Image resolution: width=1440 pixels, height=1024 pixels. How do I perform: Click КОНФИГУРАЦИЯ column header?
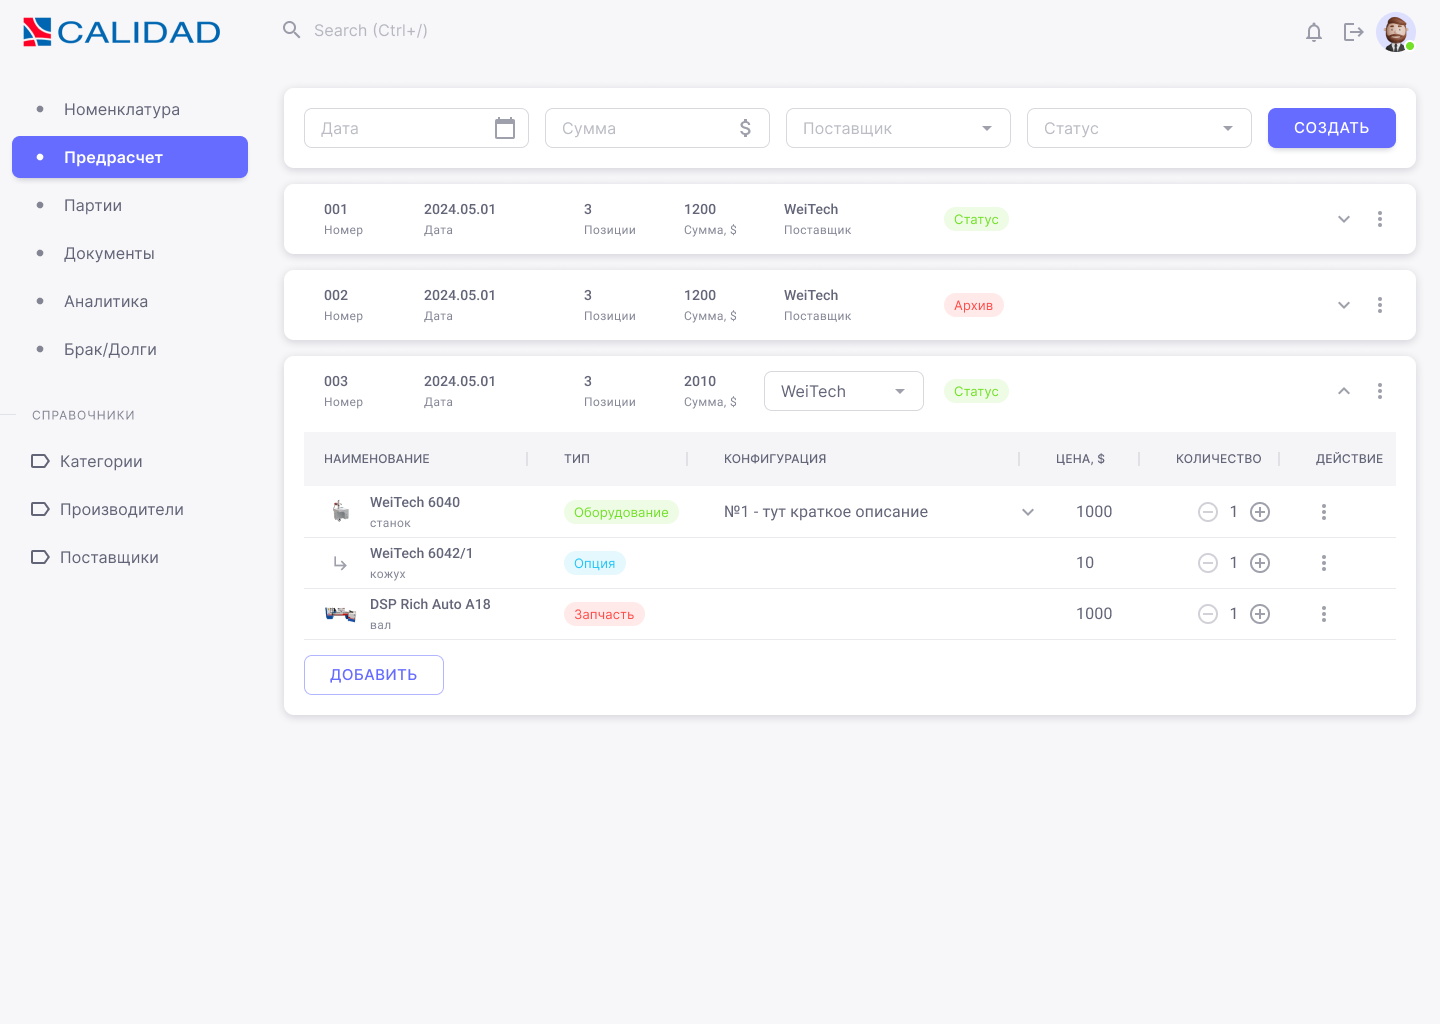775,459
